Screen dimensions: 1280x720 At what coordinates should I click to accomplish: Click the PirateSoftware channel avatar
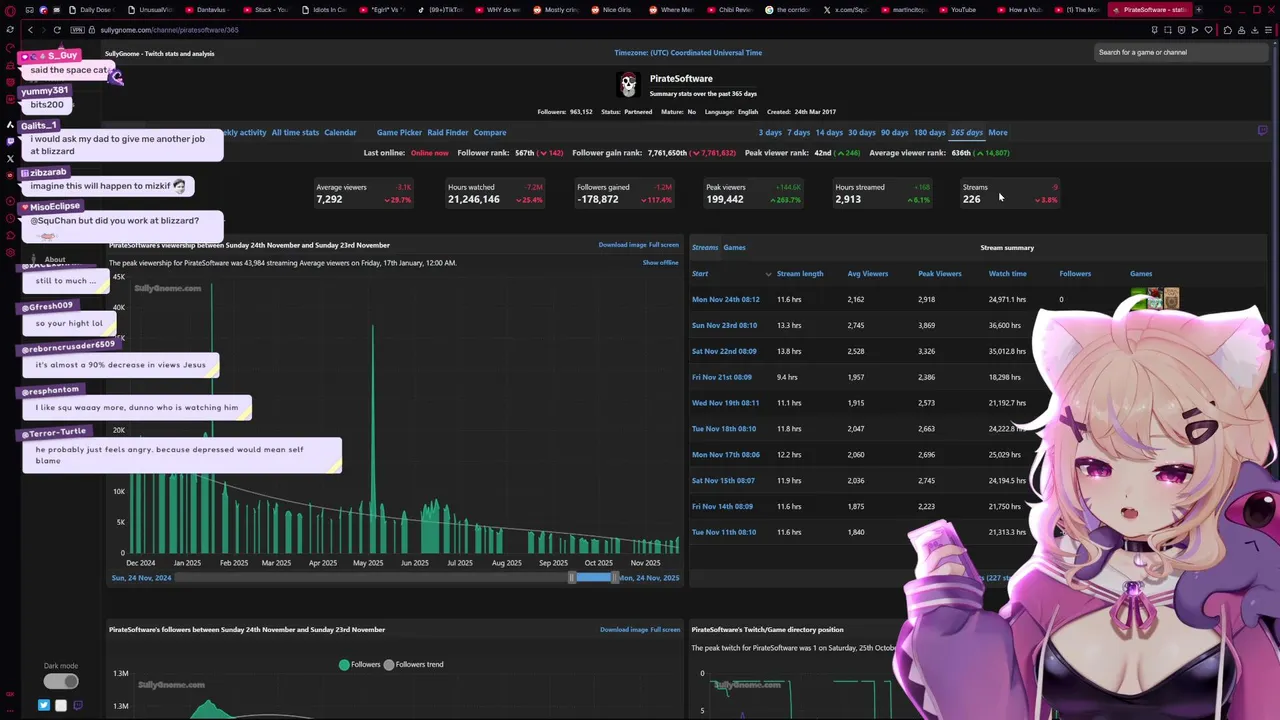point(628,84)
